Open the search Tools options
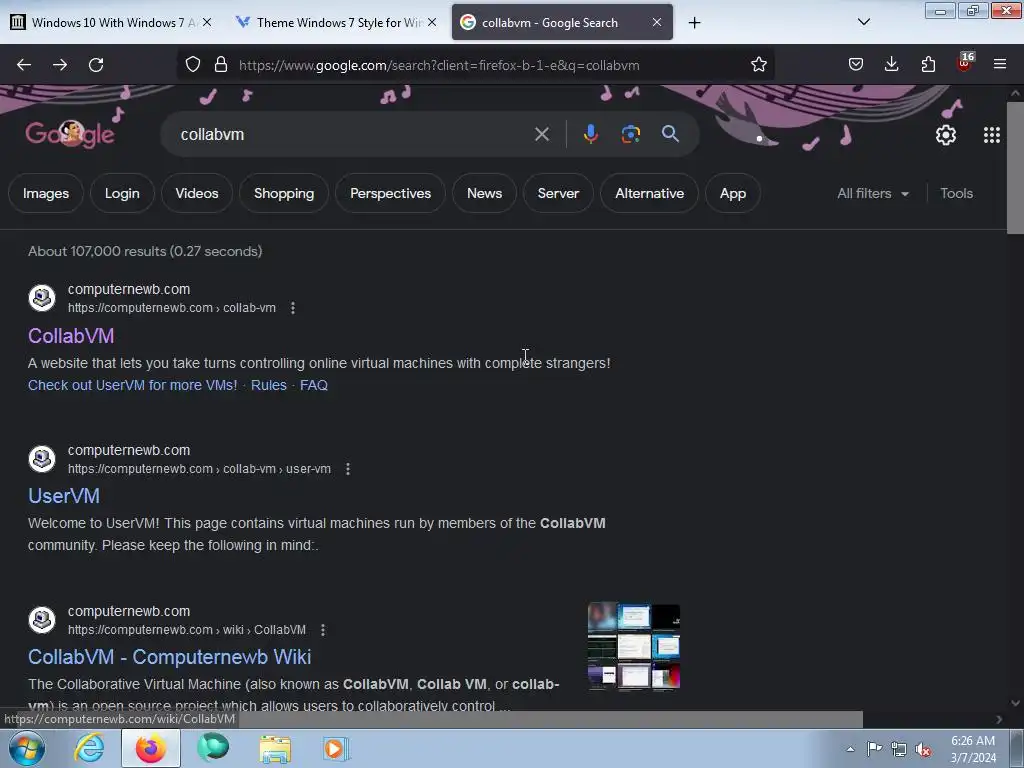The width and height of the screenshot is (1024, 768). tap(956, 193)
